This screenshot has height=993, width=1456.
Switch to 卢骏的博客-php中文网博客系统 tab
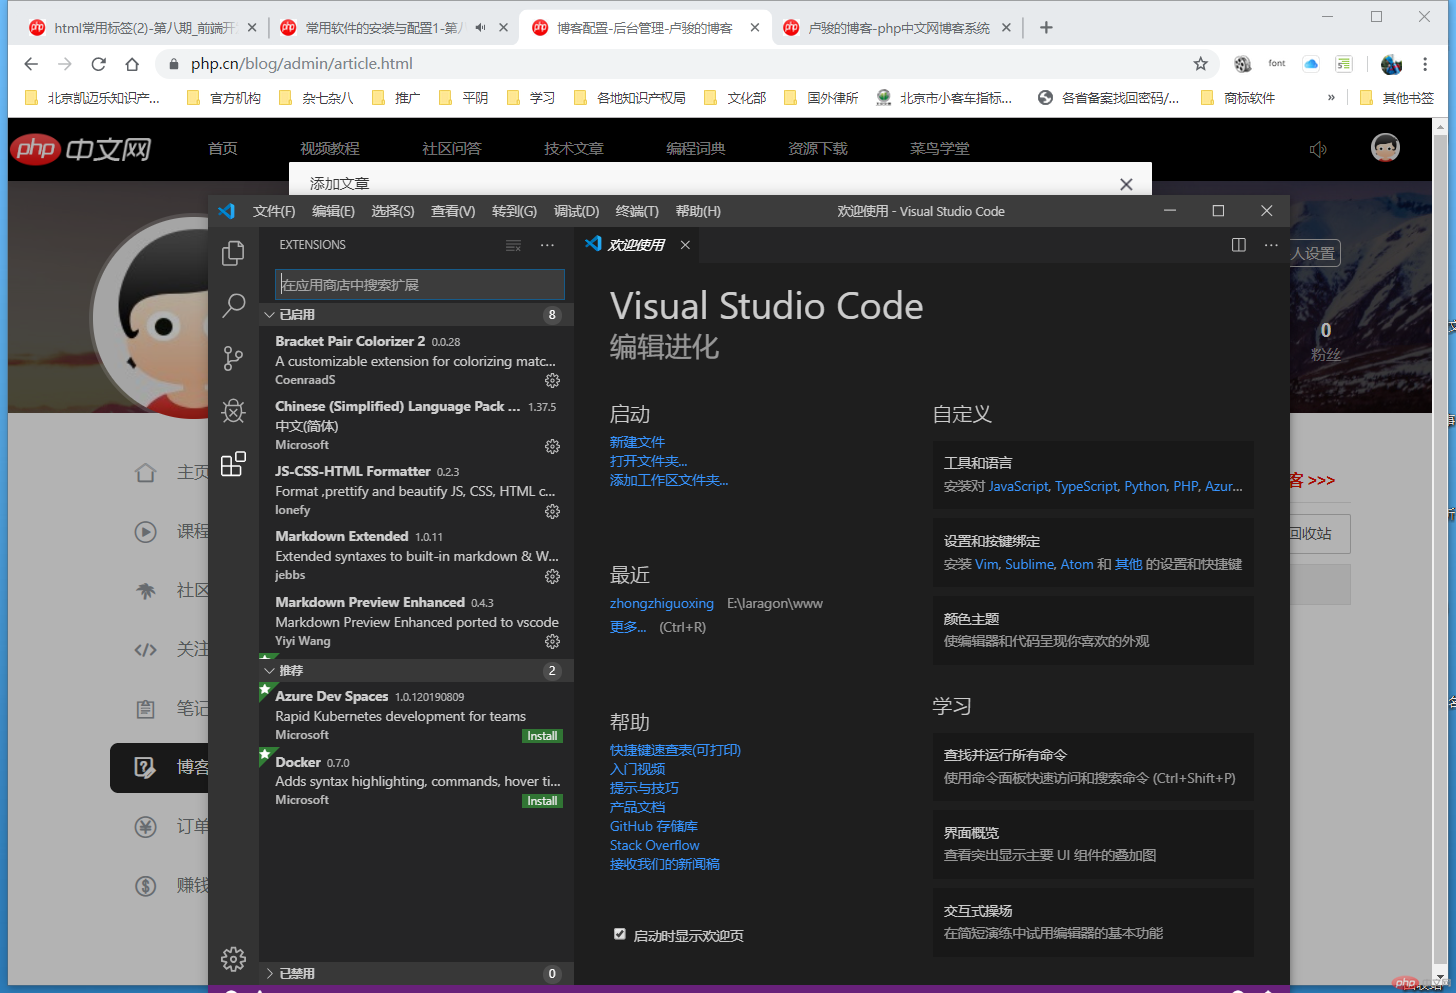pos(895,28)
